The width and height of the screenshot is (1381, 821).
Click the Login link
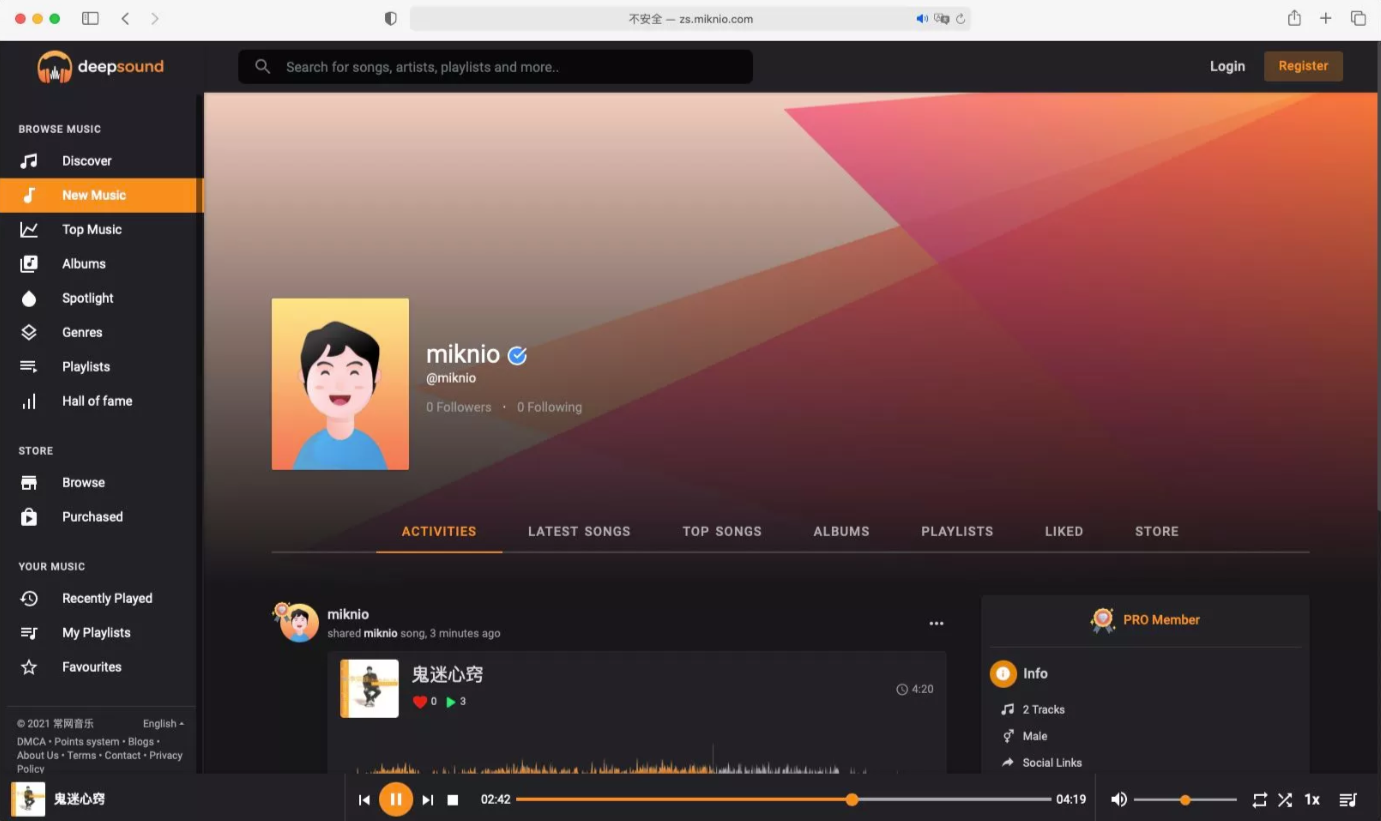(1227, 67)
